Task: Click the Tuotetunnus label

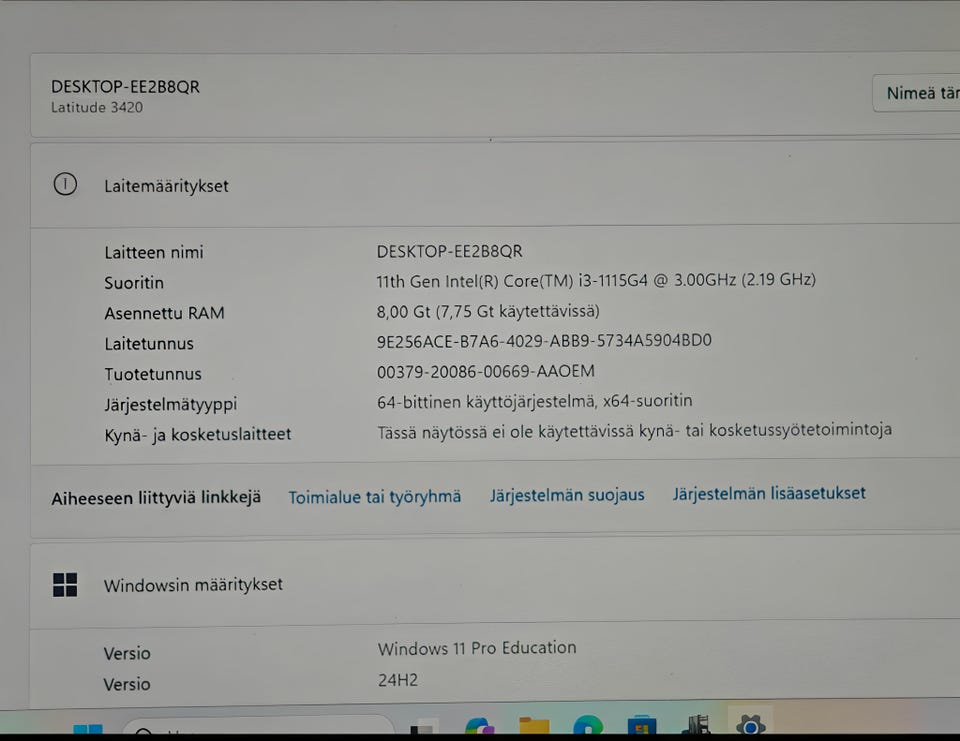Action: coord(153,374)
